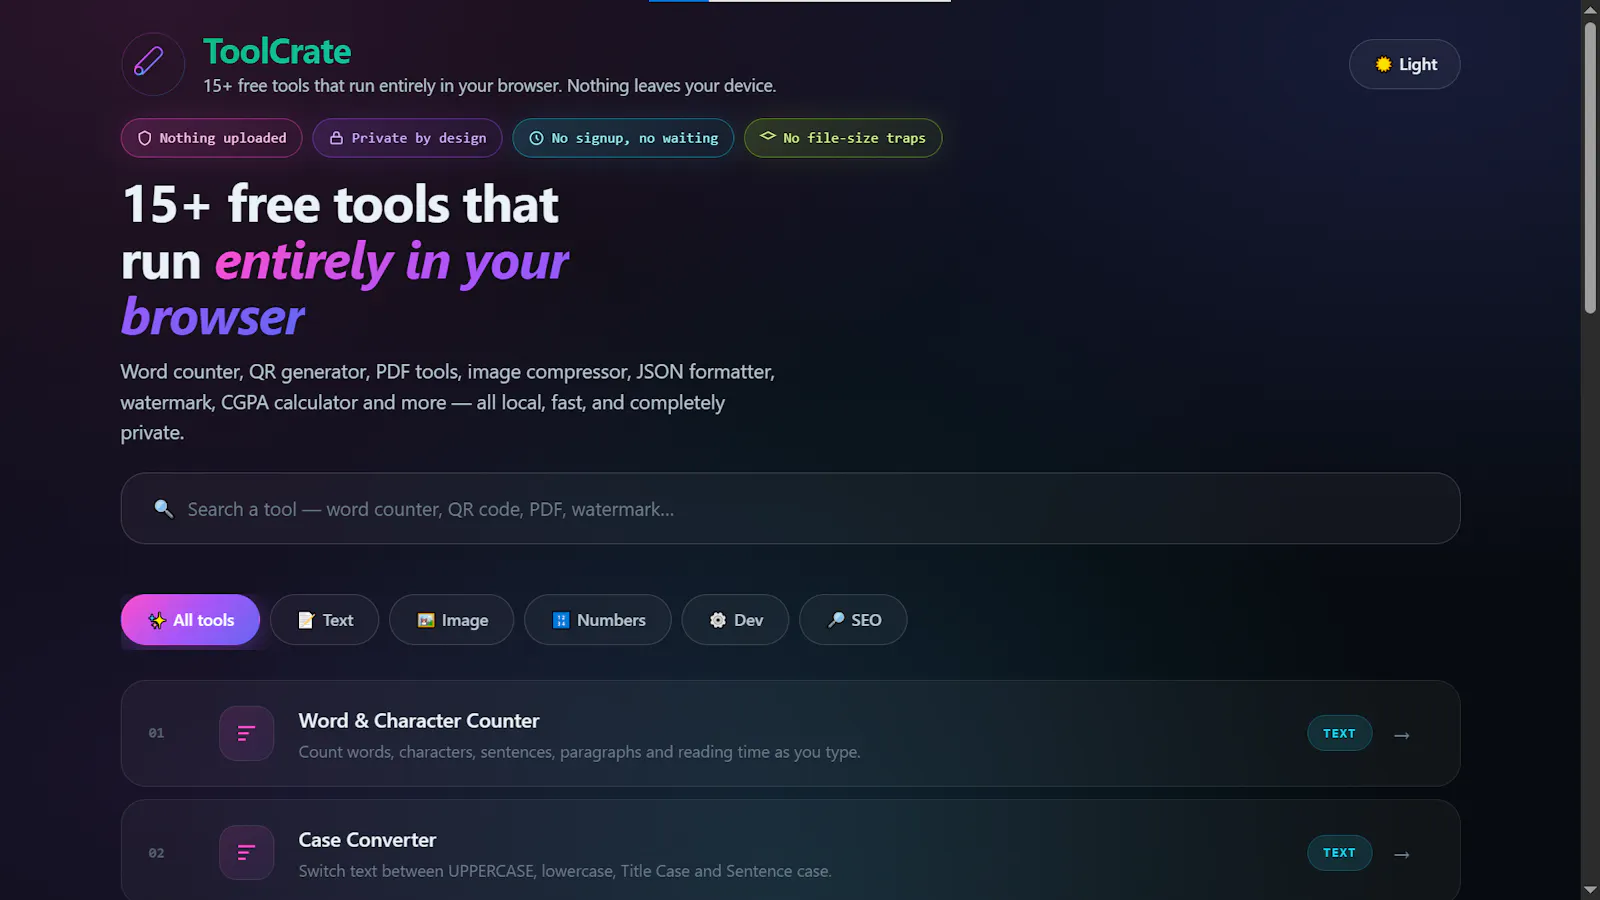The image size is (1600, 900).
Task: Click the number grid icon on Numbers tab
Action: (x=561, y=620)
